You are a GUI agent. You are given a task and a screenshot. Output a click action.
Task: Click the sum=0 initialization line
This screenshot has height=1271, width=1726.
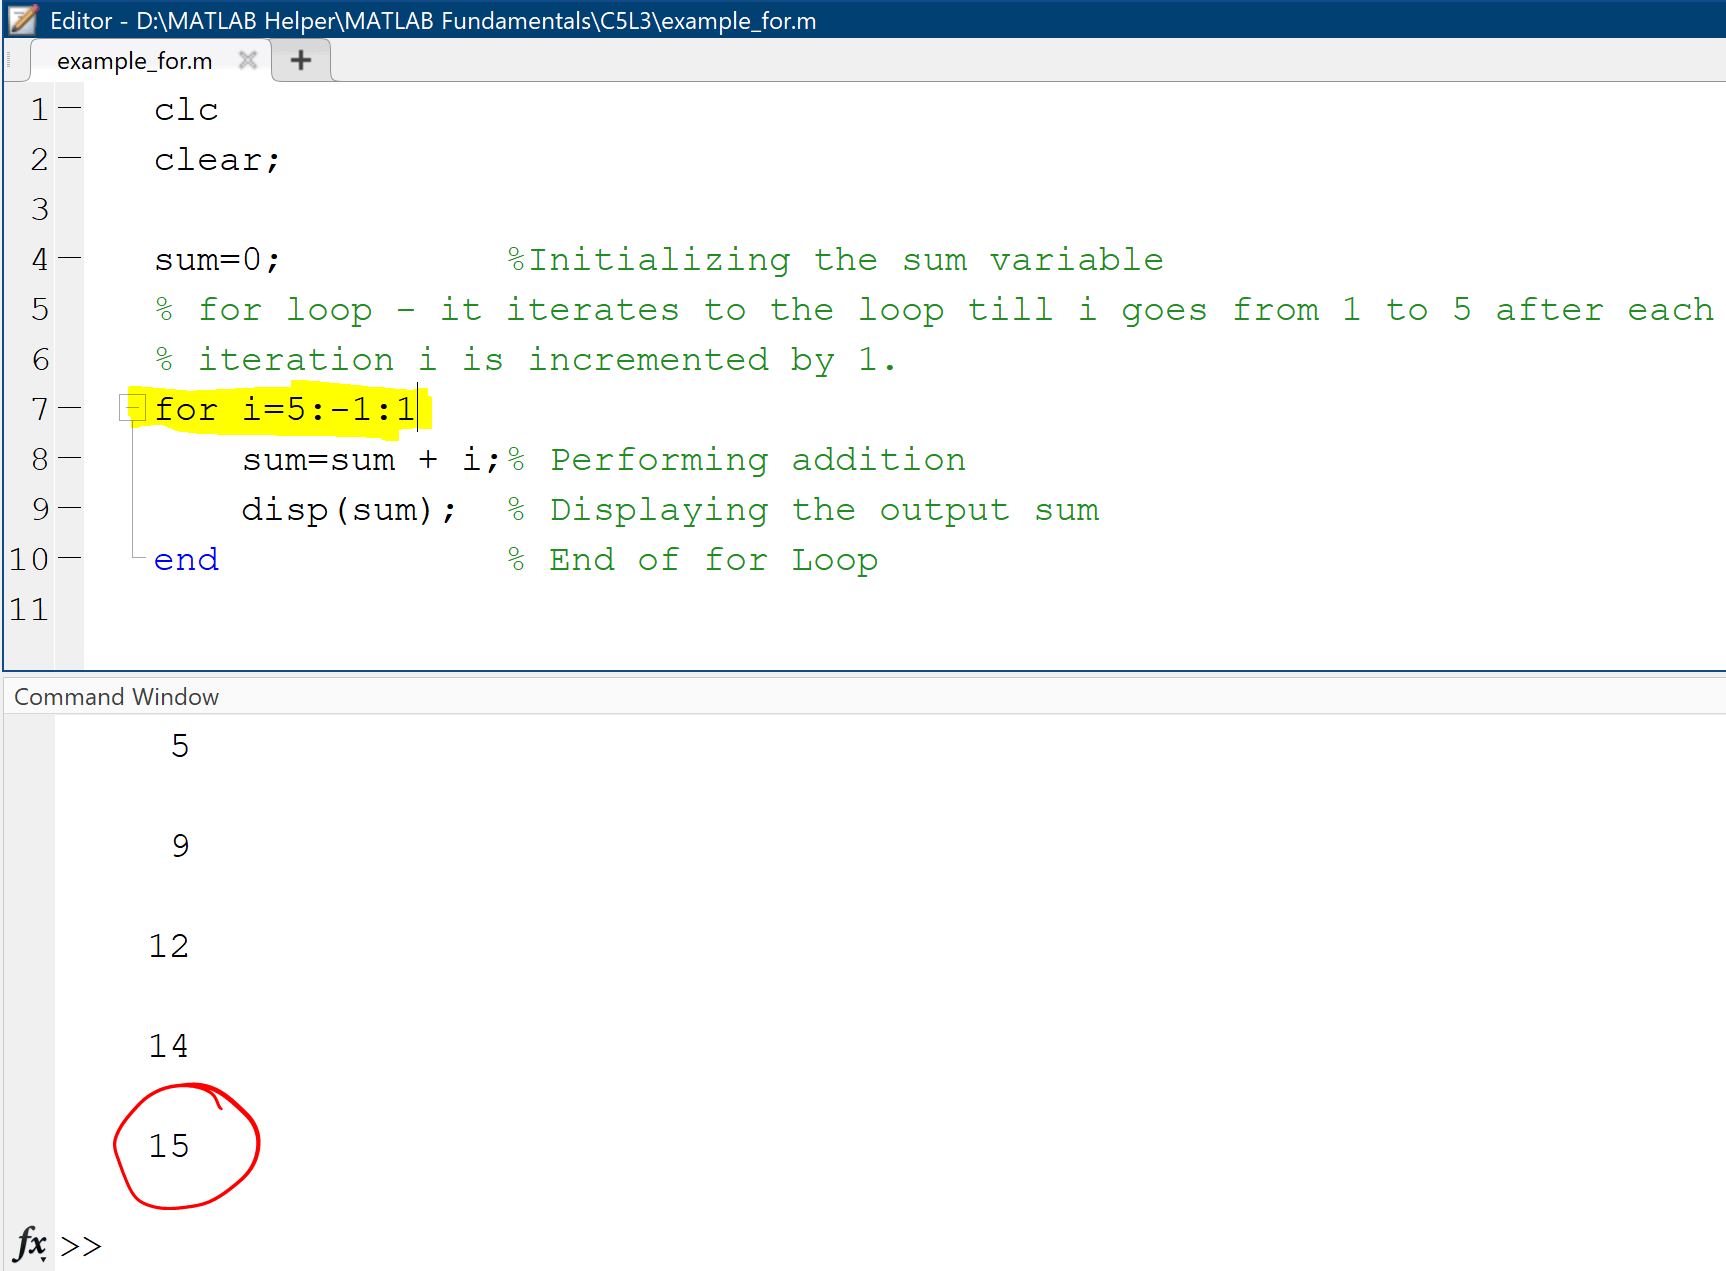[x=216, y=259]
